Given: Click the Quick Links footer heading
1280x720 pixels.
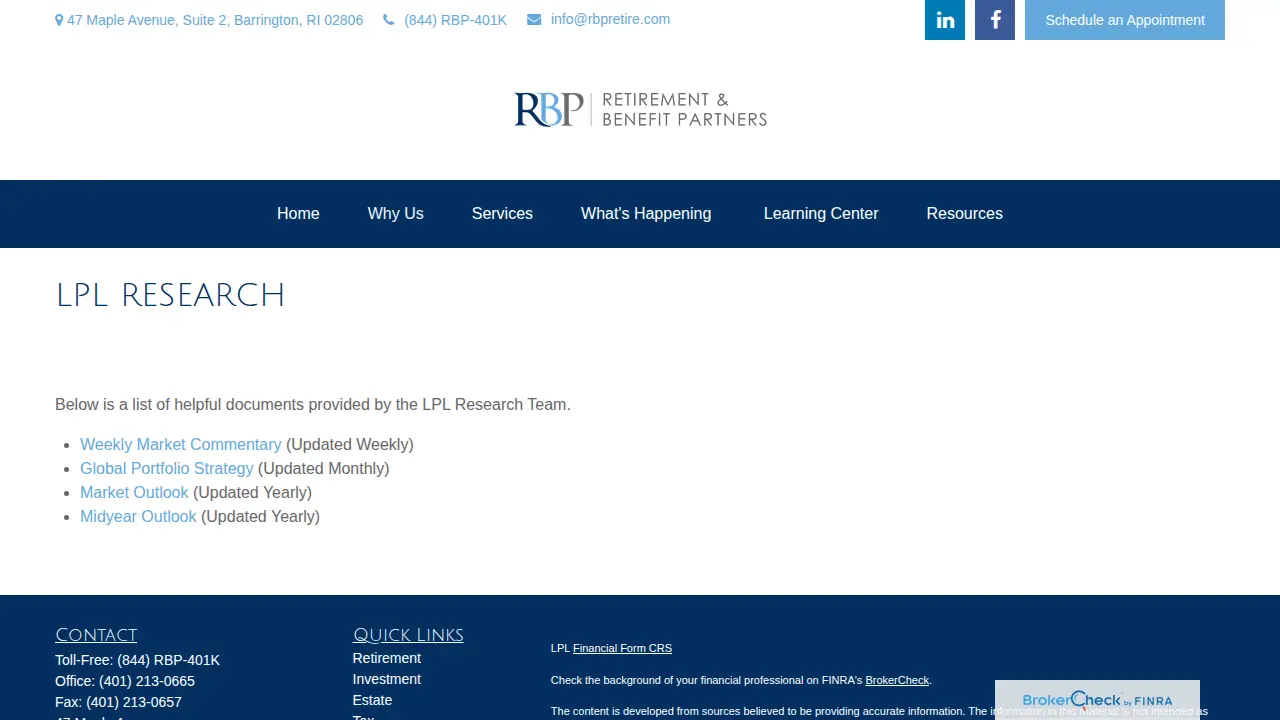Looking at the screenshot, I should click(x=408, y=635).
